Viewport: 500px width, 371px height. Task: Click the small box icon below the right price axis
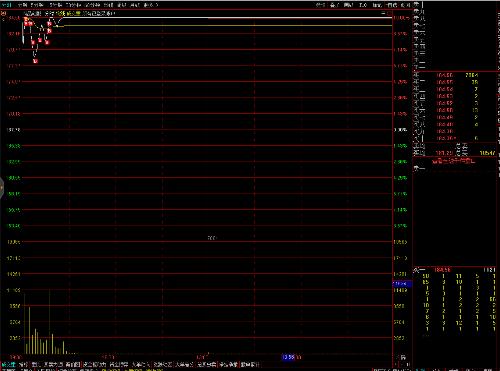tap(403, 357)
